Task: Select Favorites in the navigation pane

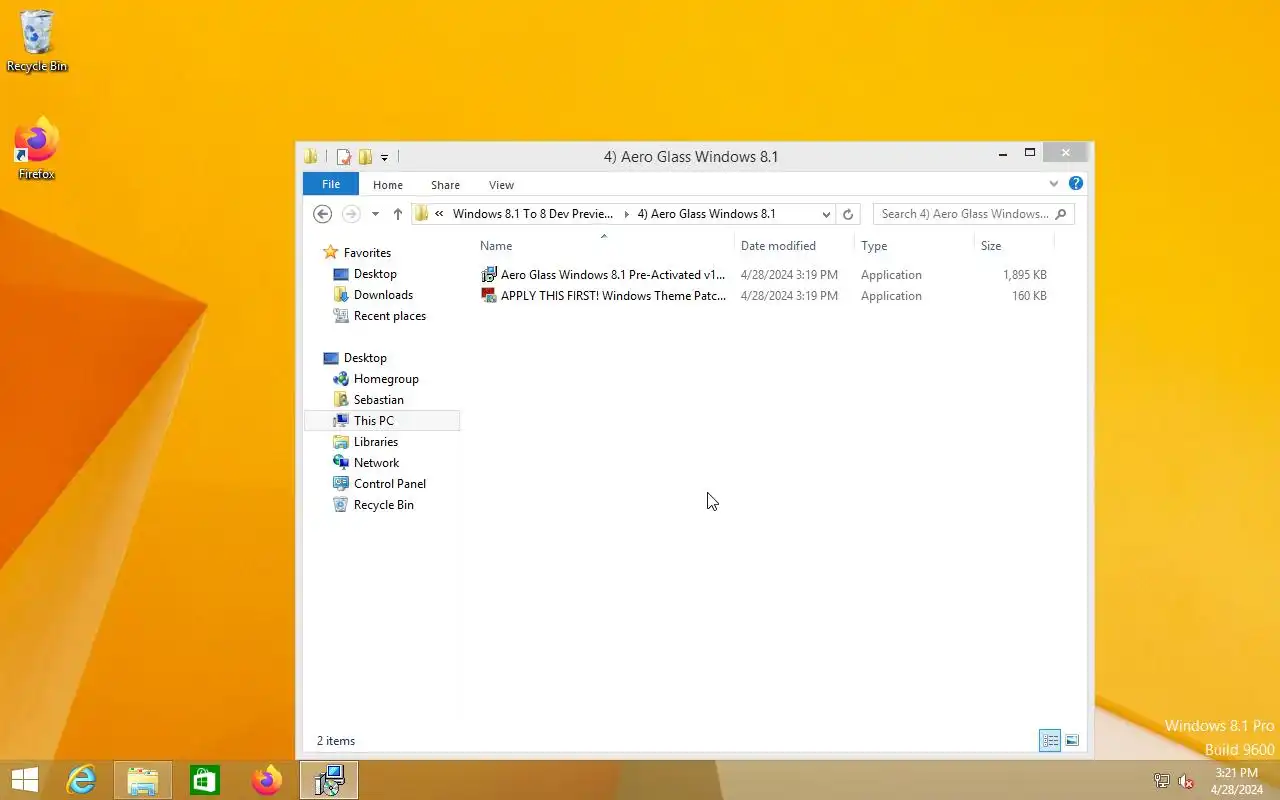Action: (367, 253)
